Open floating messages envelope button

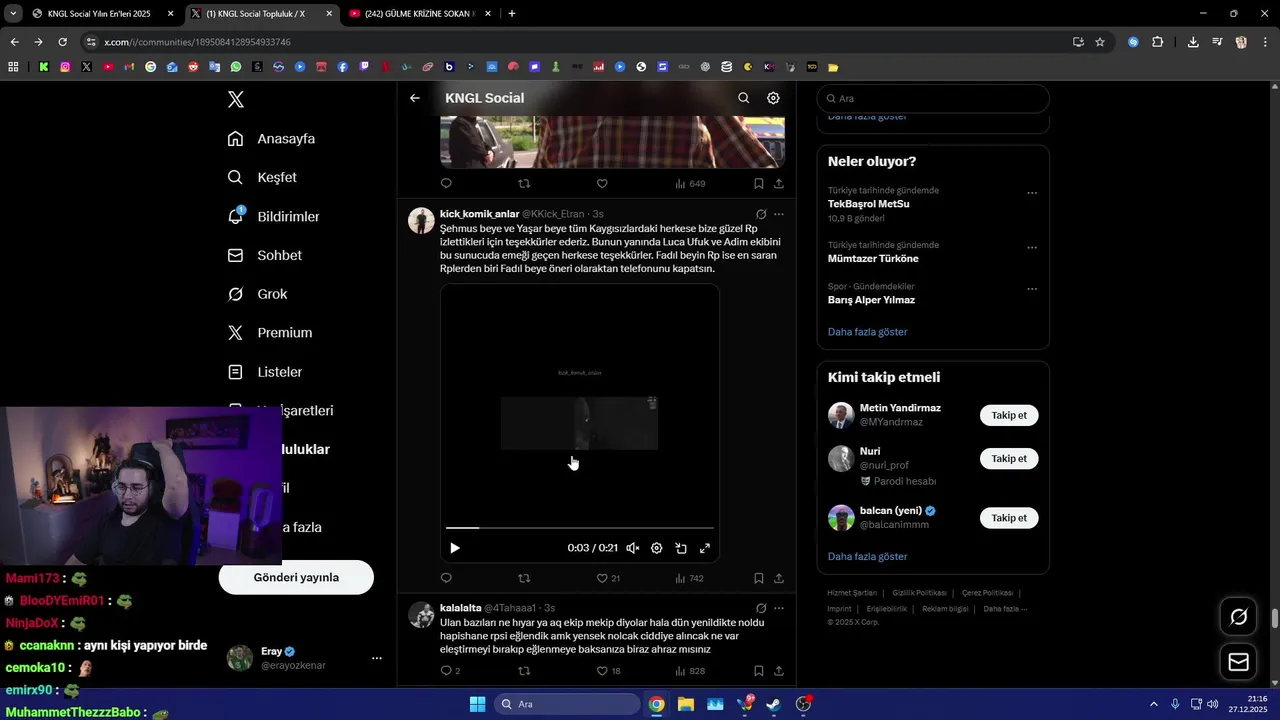click(1238, 662)
